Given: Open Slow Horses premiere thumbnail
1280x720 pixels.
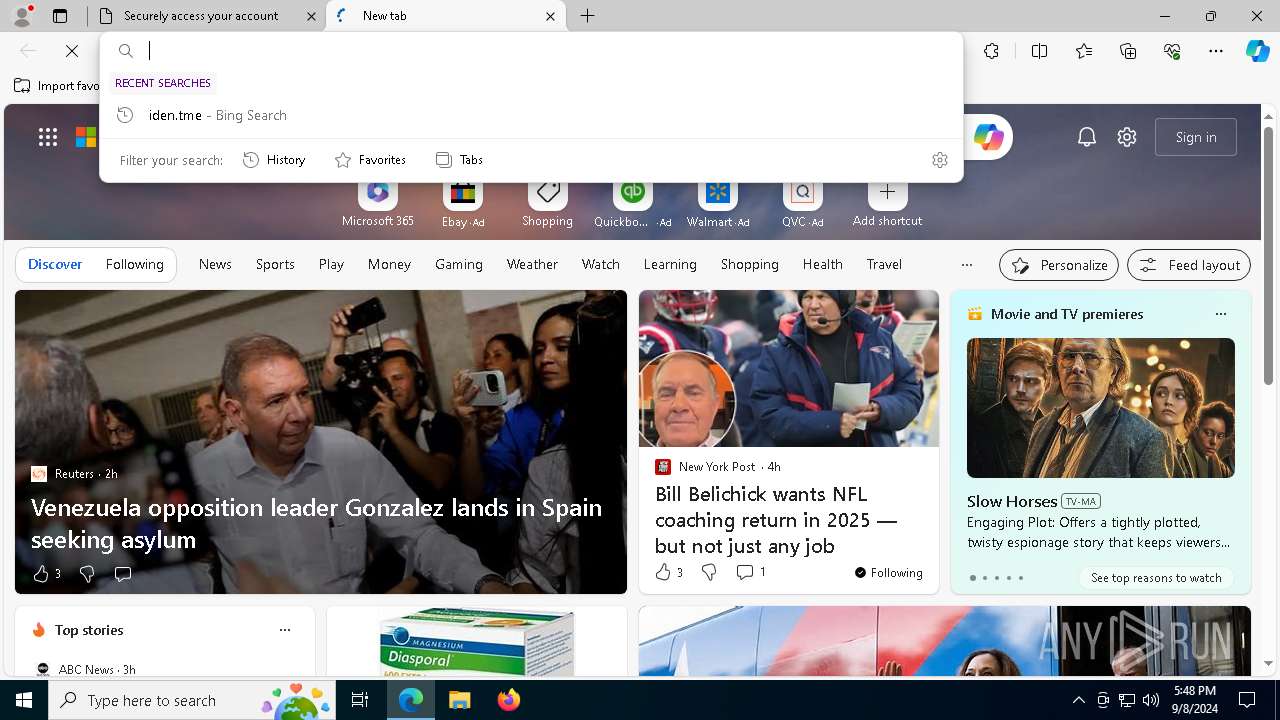Looking at the screenshot, I should [x=1100, y=408].
